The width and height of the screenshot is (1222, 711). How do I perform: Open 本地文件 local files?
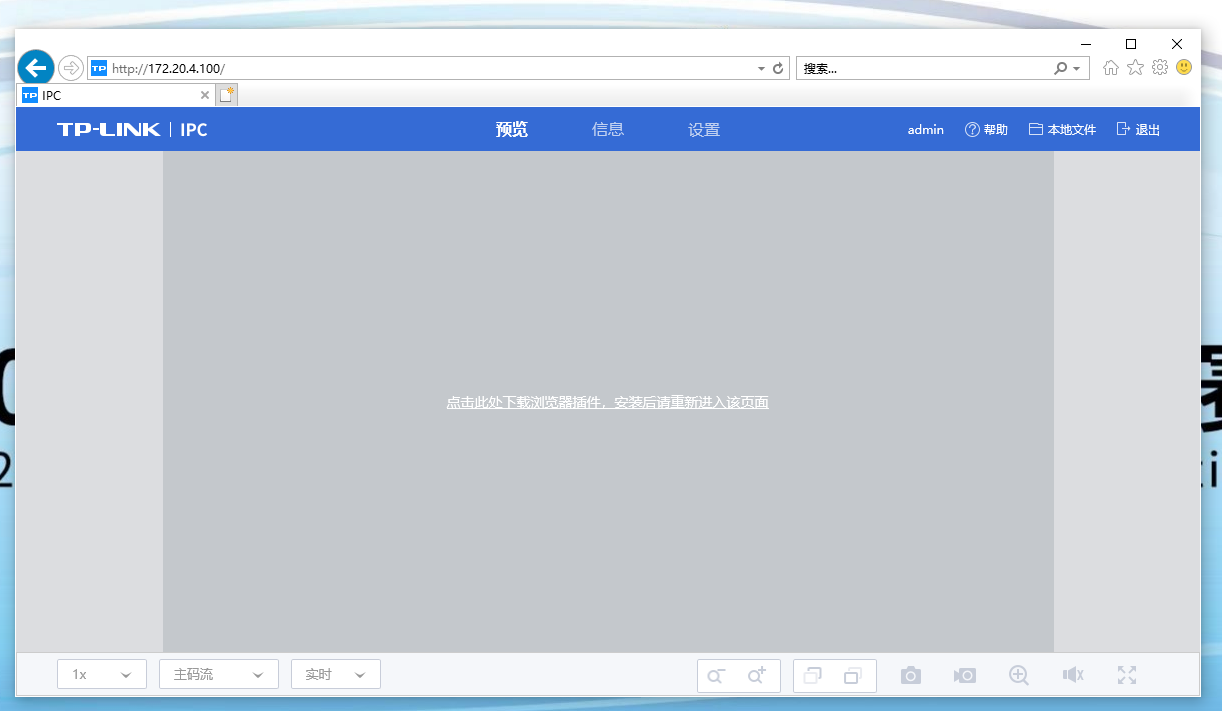(x=1062, y=130)
